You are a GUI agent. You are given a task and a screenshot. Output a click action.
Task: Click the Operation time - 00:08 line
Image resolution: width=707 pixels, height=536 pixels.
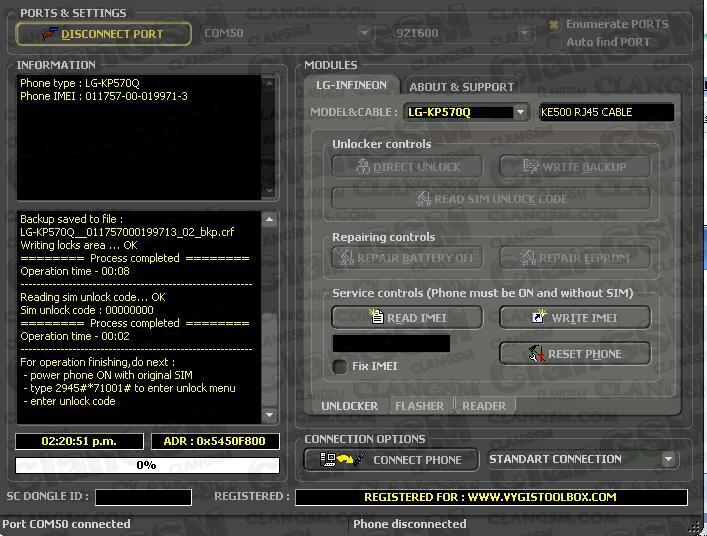pos(75,271)
